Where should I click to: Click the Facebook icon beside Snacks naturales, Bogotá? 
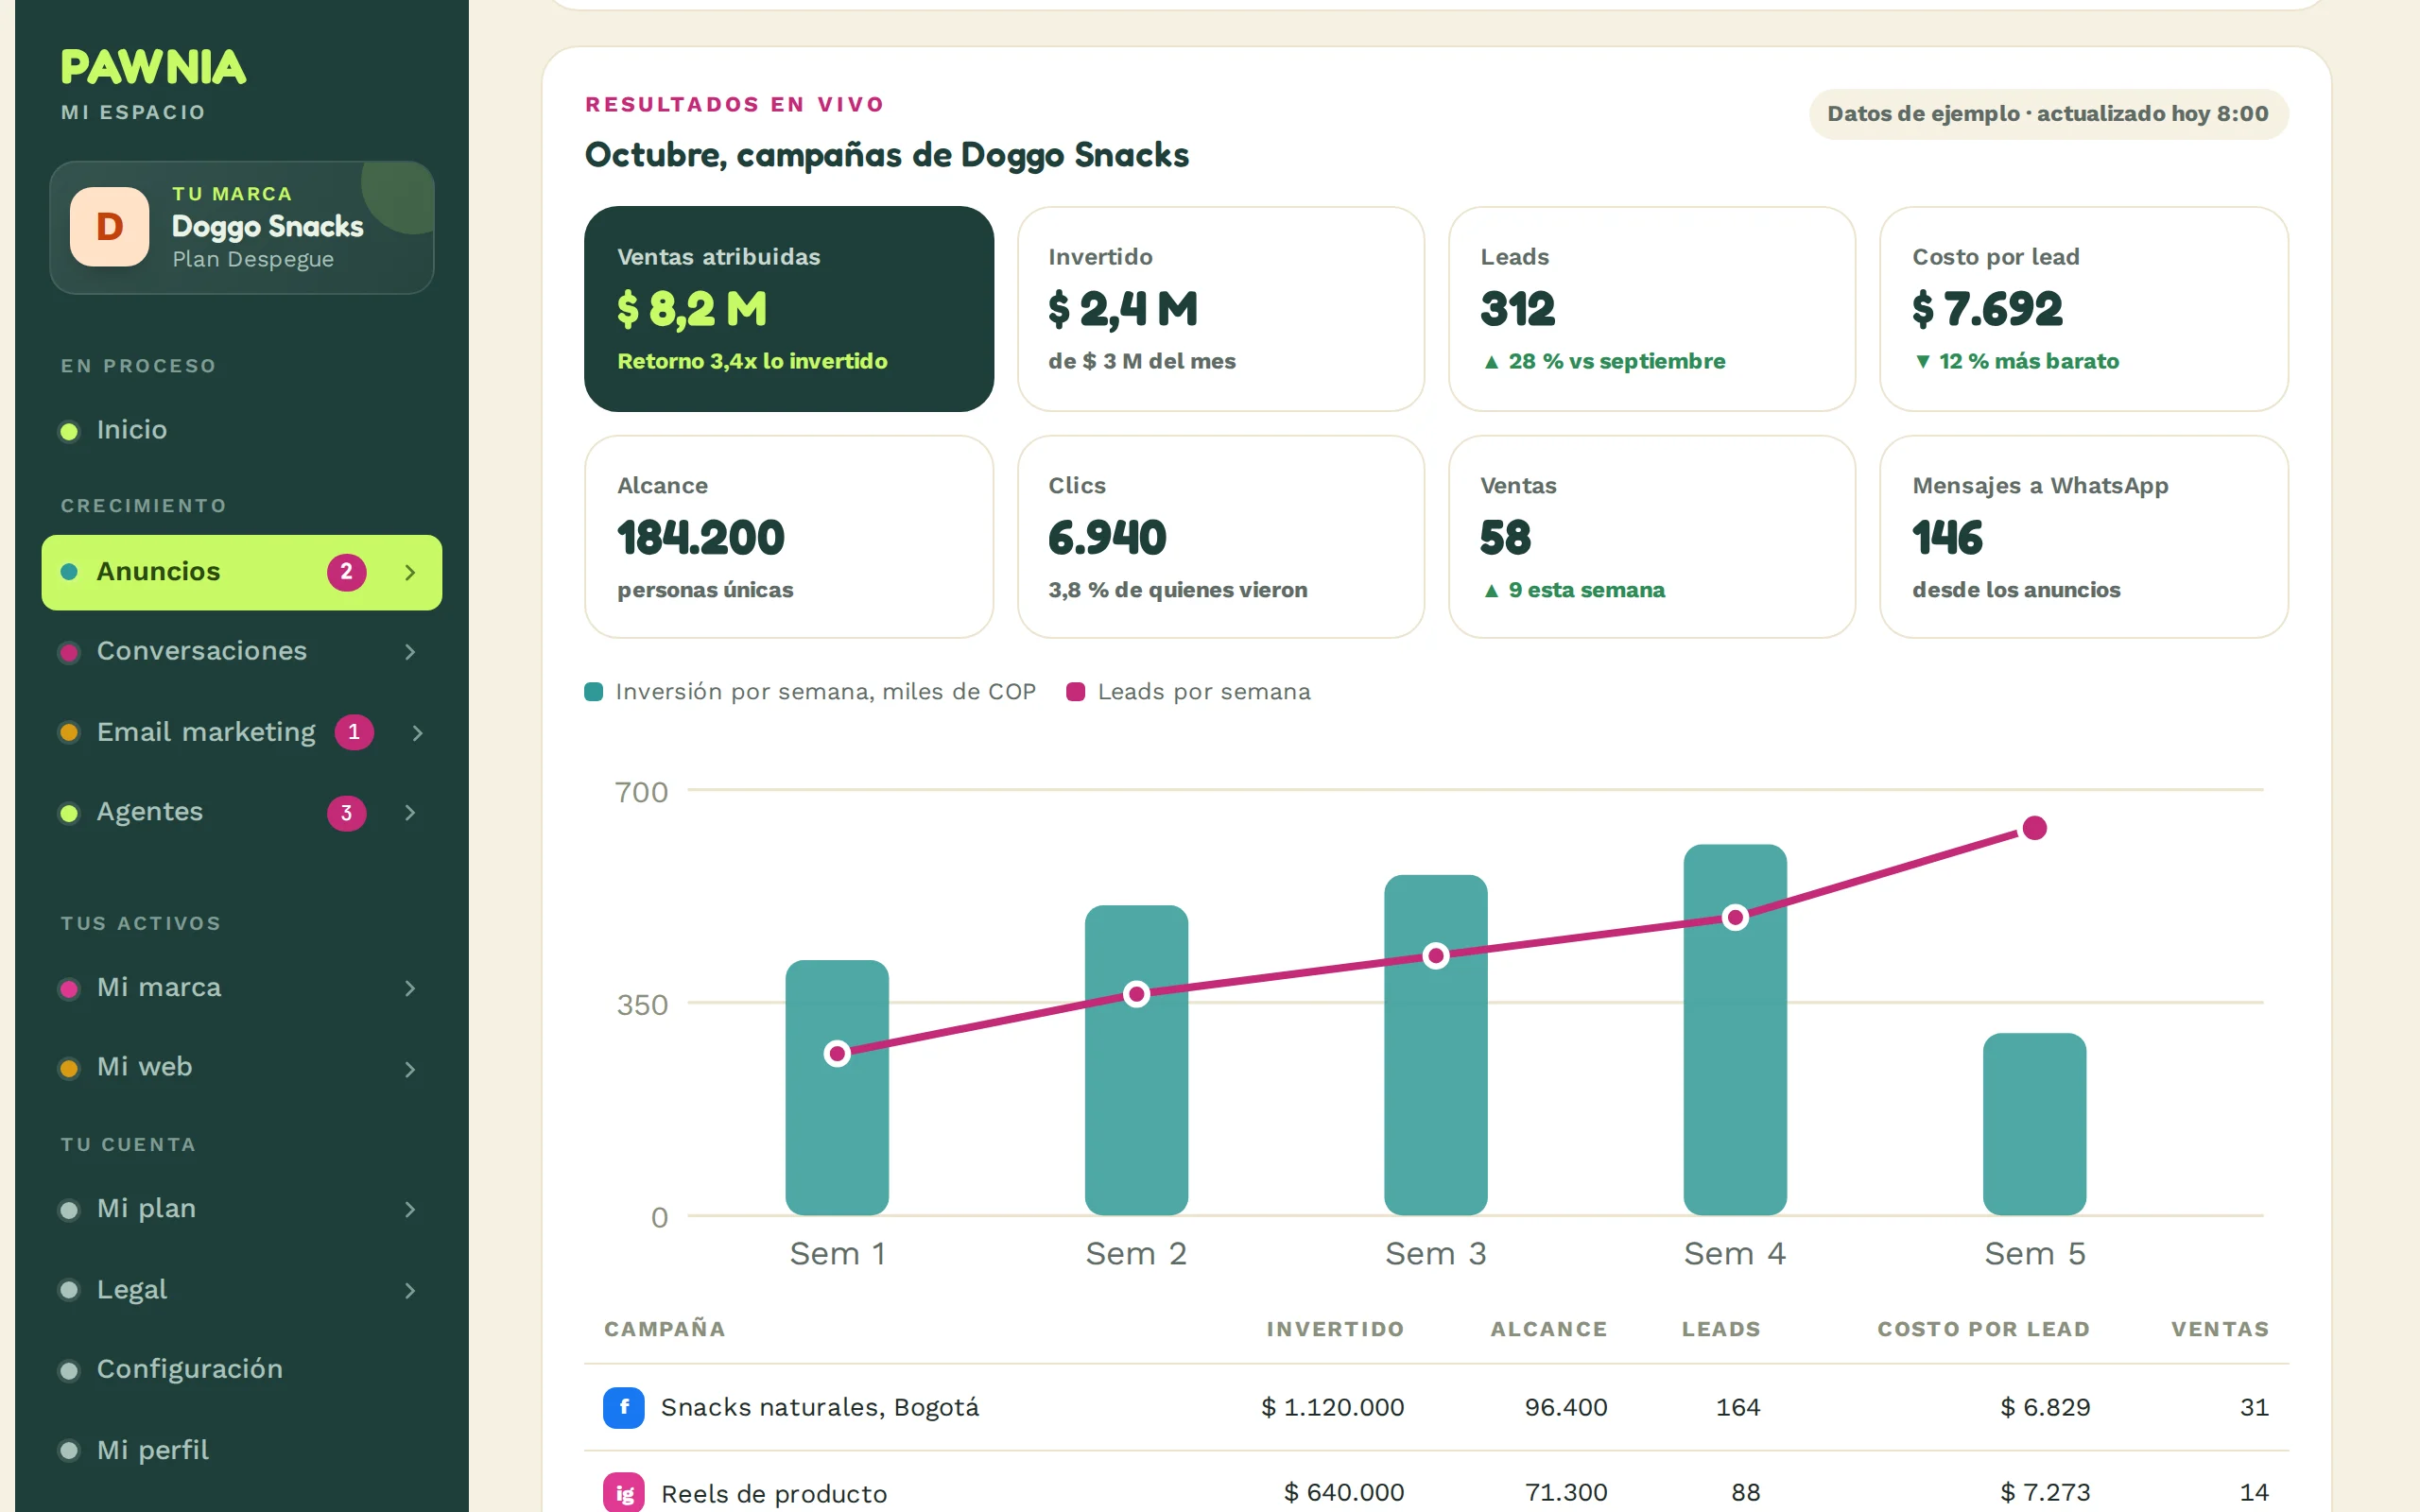tap(624, 1407)
